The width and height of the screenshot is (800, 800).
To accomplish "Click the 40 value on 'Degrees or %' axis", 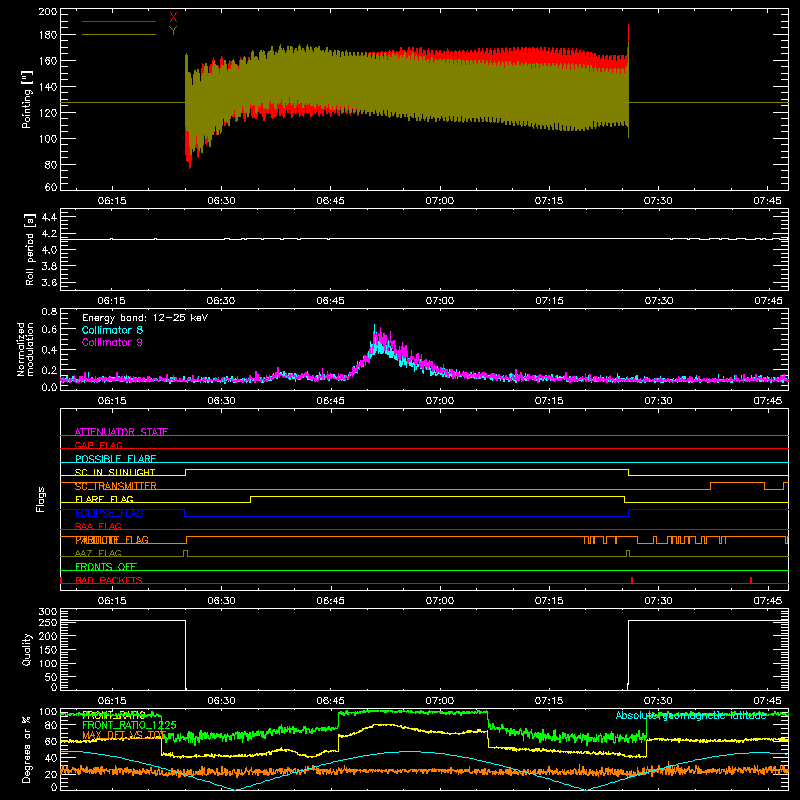I will (x=51, y=758).
